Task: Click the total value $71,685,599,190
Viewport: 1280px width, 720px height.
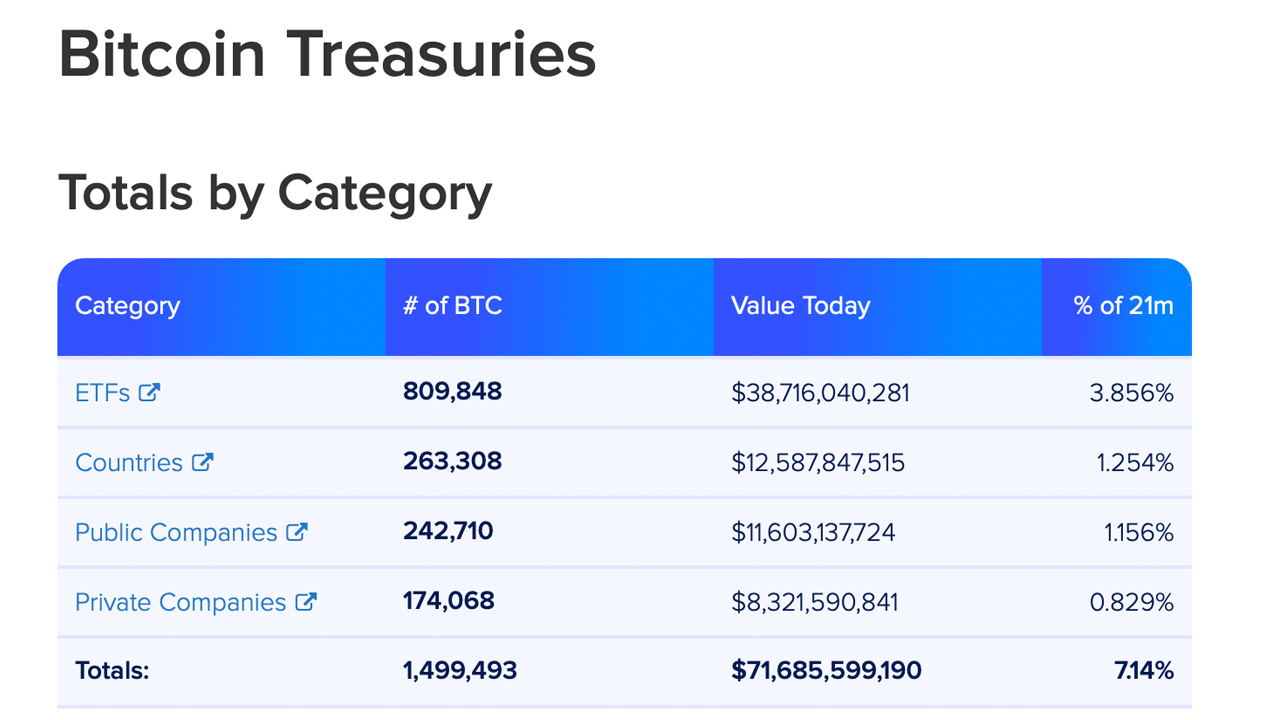Action: 826,670
